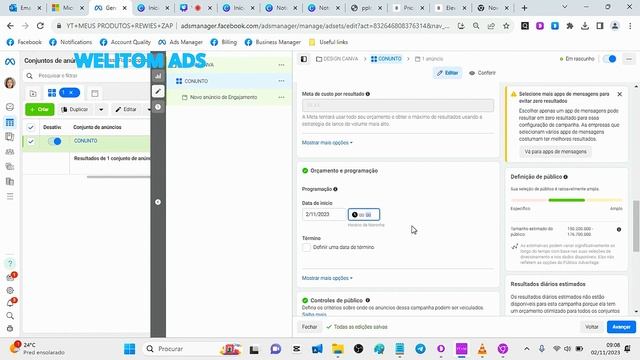Open three-dot menu for Novo anúncio de Engajamento row
640x360 pixels.
coord(281,97)
